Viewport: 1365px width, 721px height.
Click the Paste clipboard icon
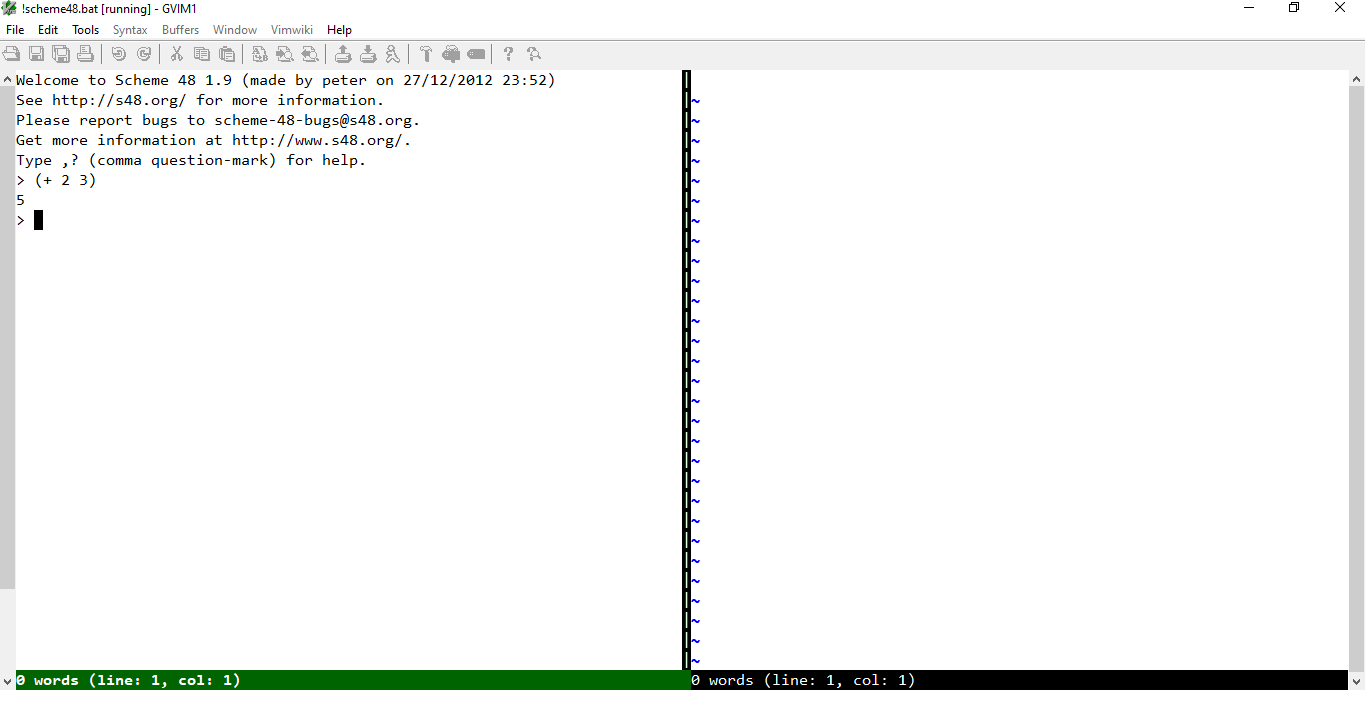pyautogui.click(x=227, y=54)
